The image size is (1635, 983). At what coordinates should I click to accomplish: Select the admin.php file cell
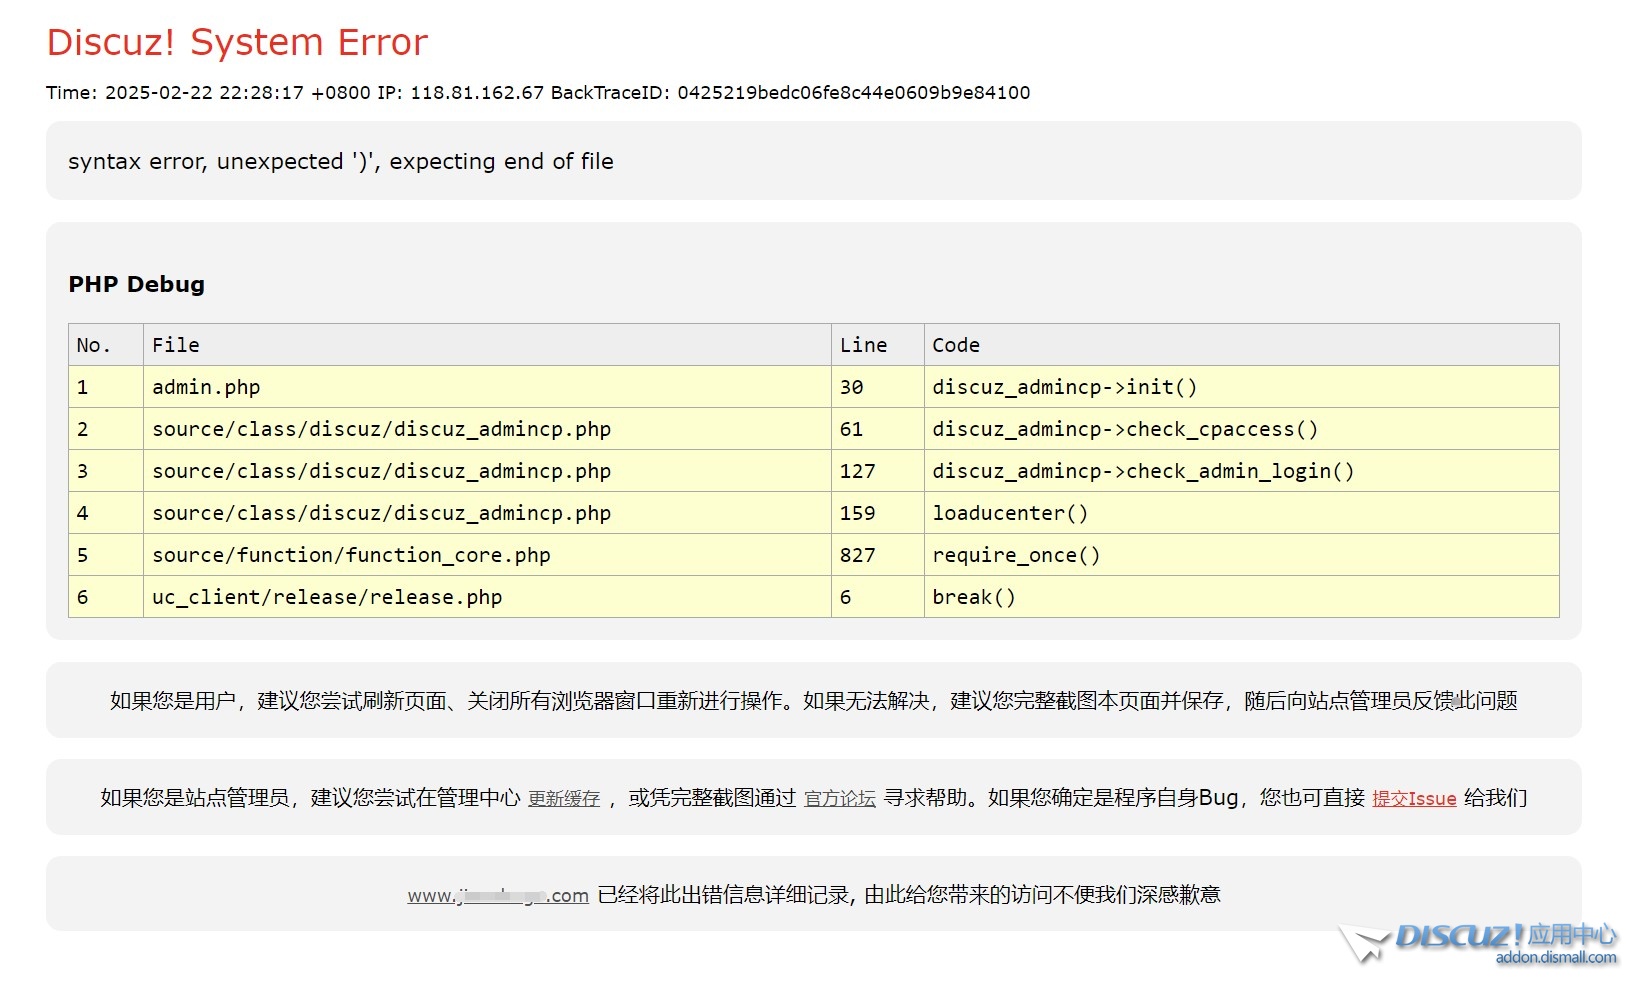206,387
